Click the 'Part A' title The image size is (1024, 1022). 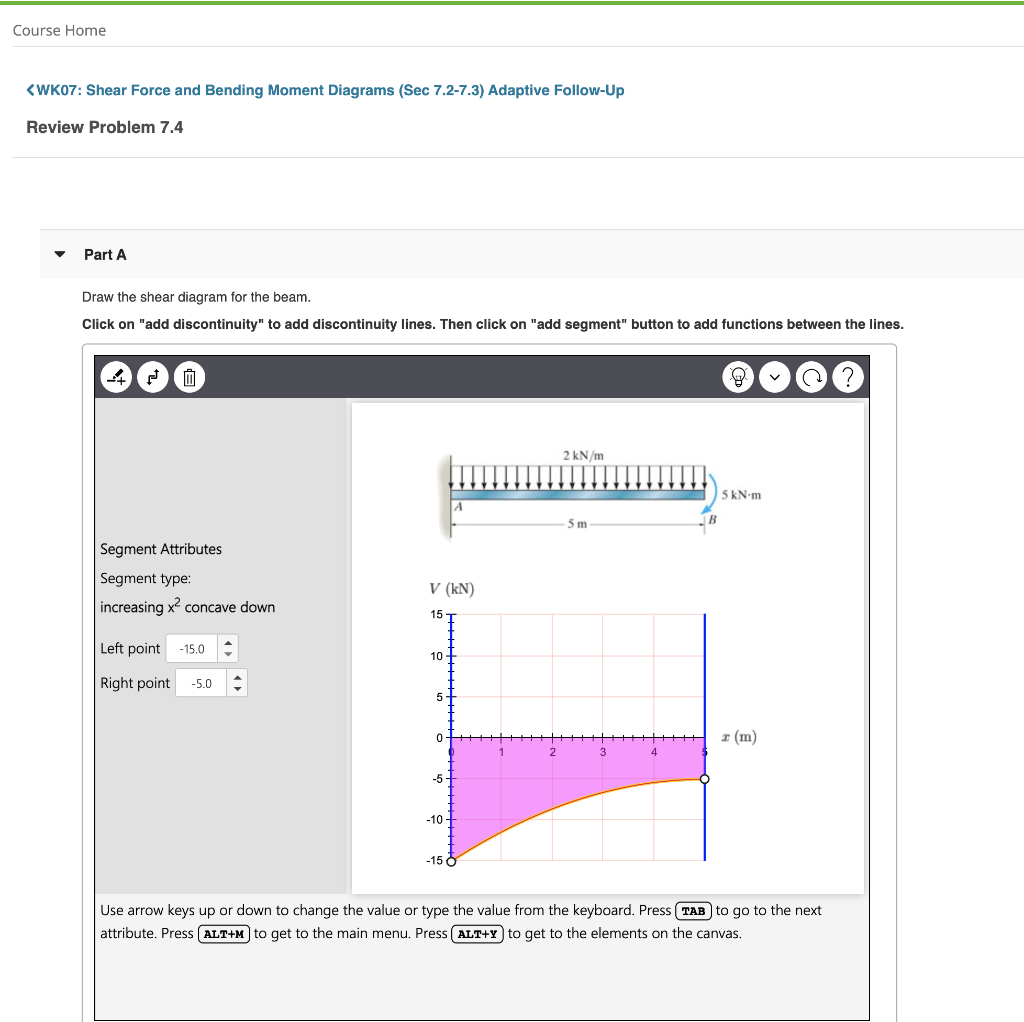coord(105,255)
